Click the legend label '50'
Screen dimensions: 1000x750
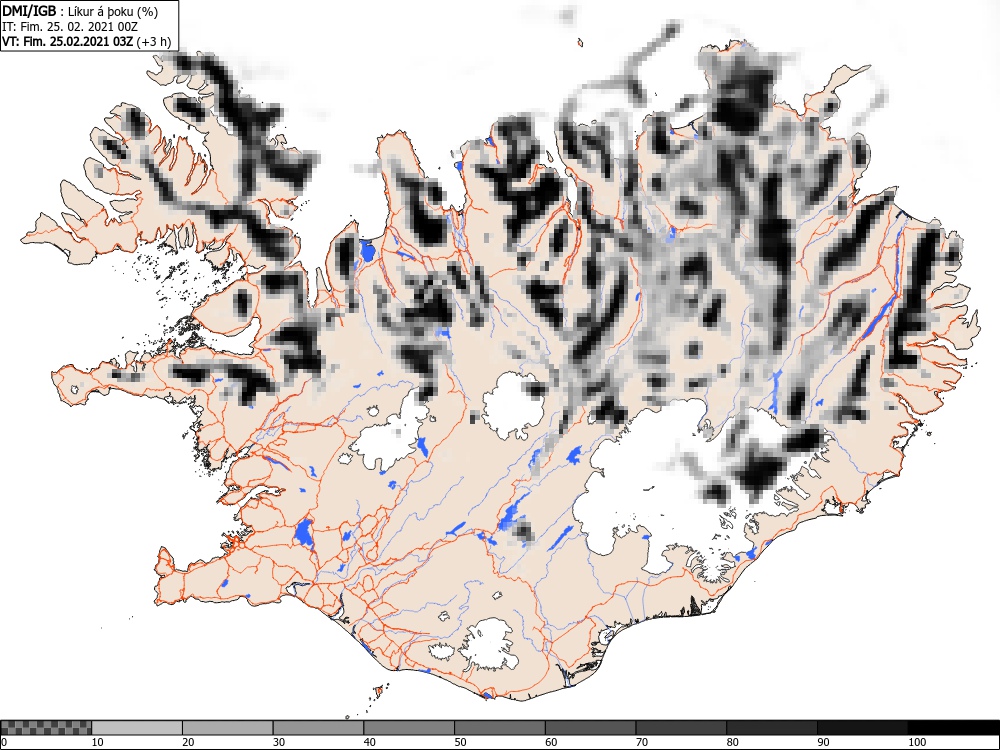tap(460, 742)
